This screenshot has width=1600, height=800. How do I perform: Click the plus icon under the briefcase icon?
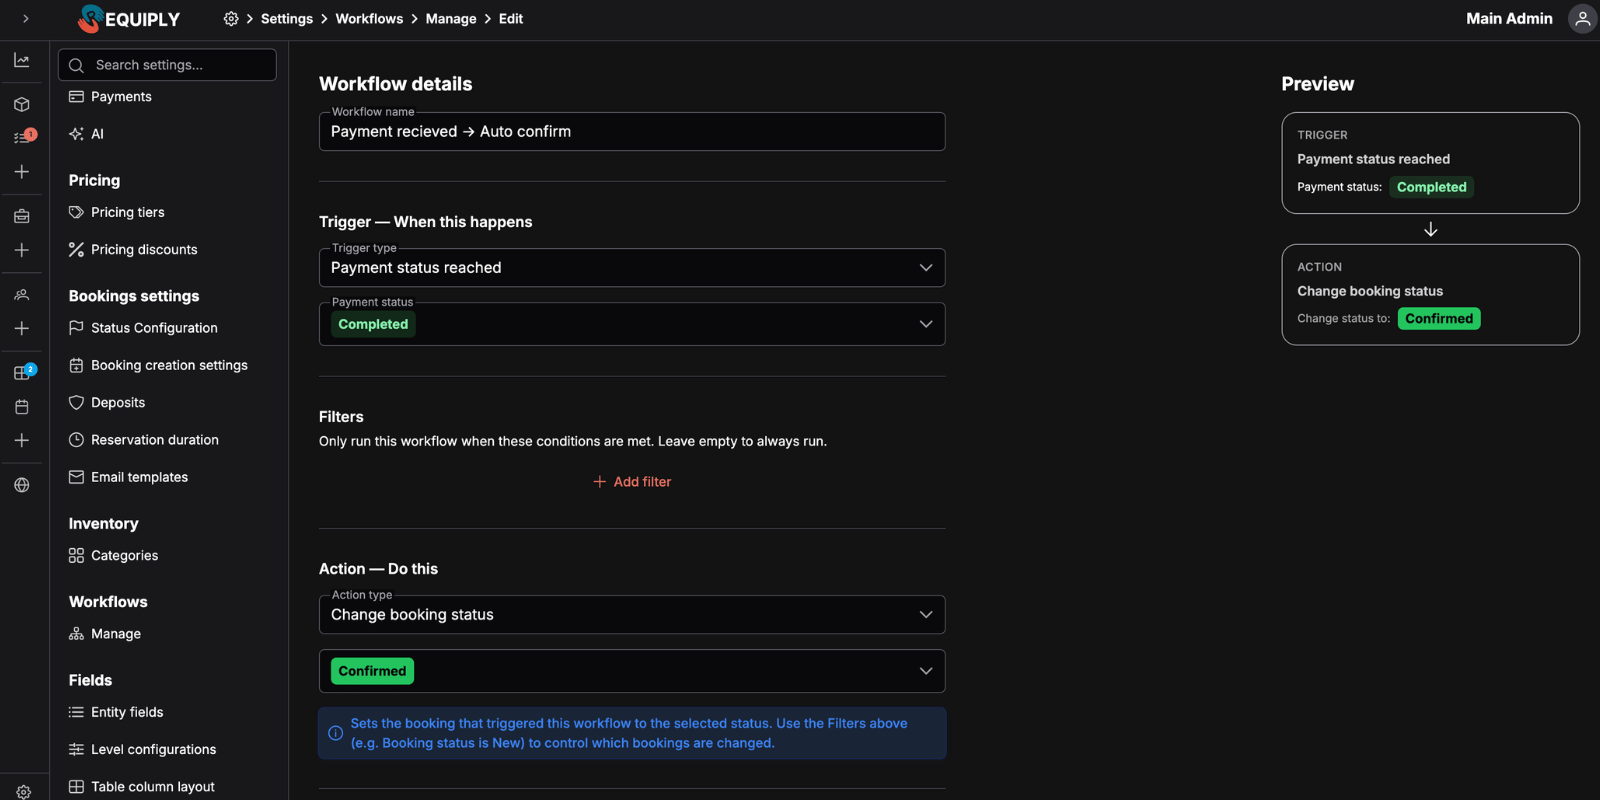click(22, 250)
